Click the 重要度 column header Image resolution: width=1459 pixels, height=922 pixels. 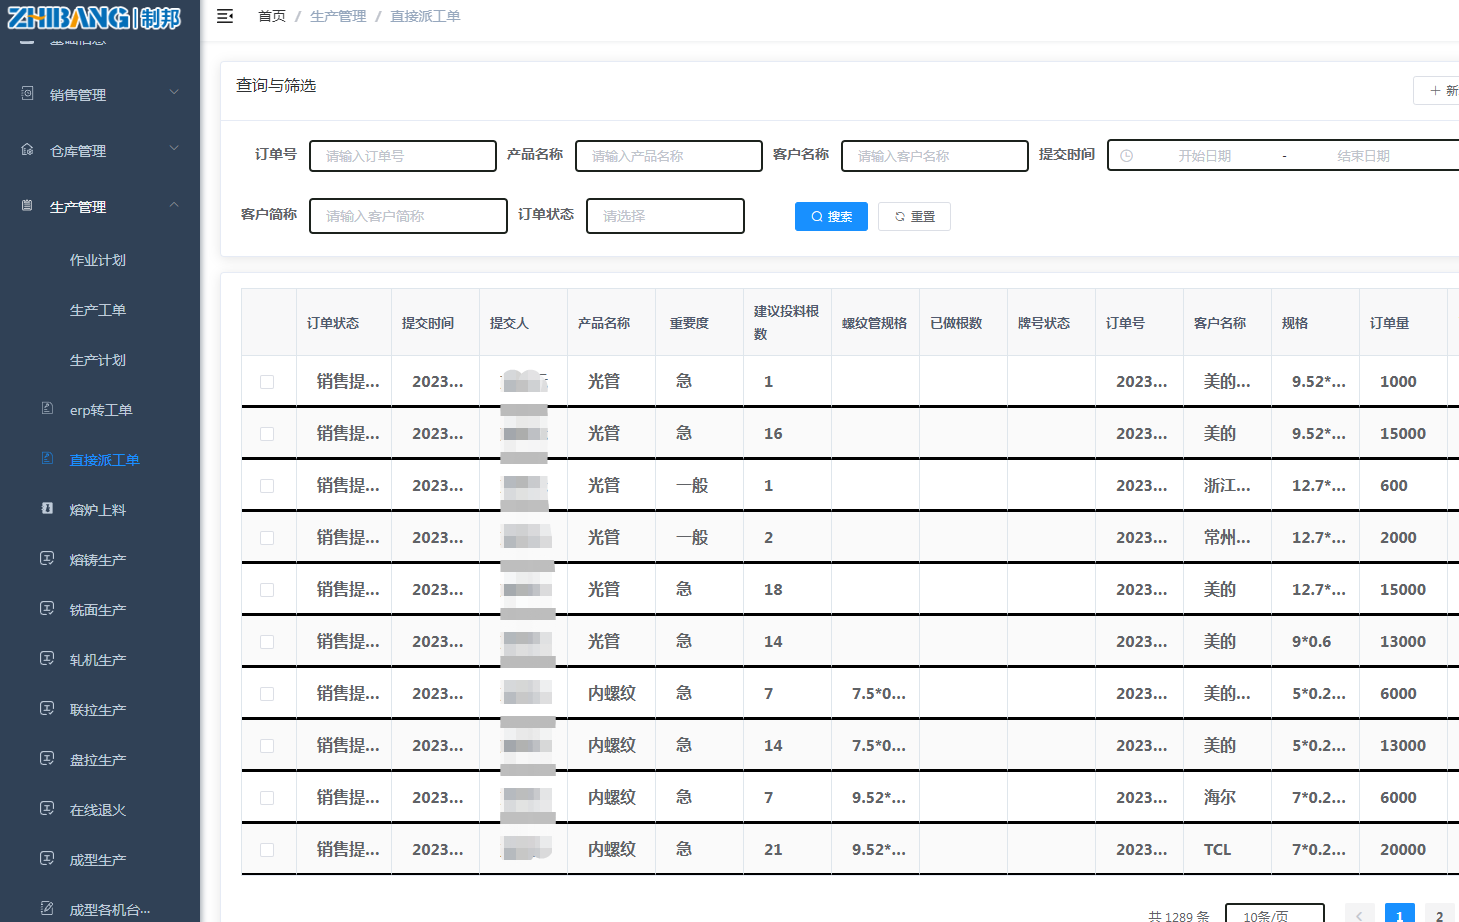689,323
